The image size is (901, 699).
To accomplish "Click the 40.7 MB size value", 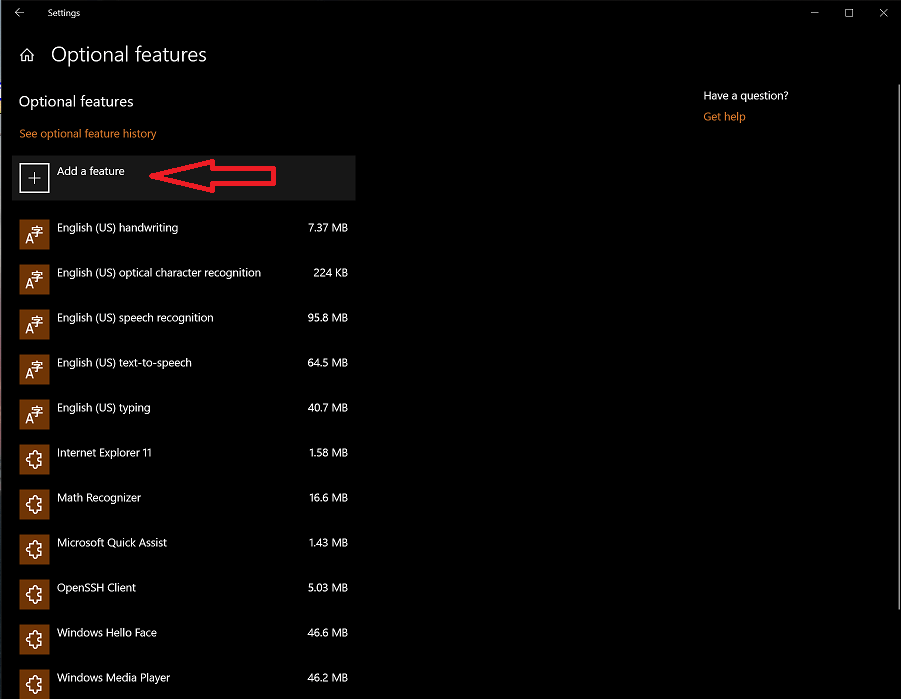I will 328,408.
